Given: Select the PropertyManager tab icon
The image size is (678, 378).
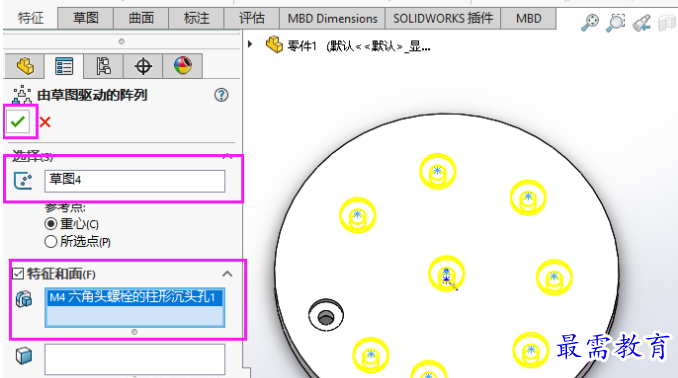Looking at the screenshot, I should click(64, 66).
